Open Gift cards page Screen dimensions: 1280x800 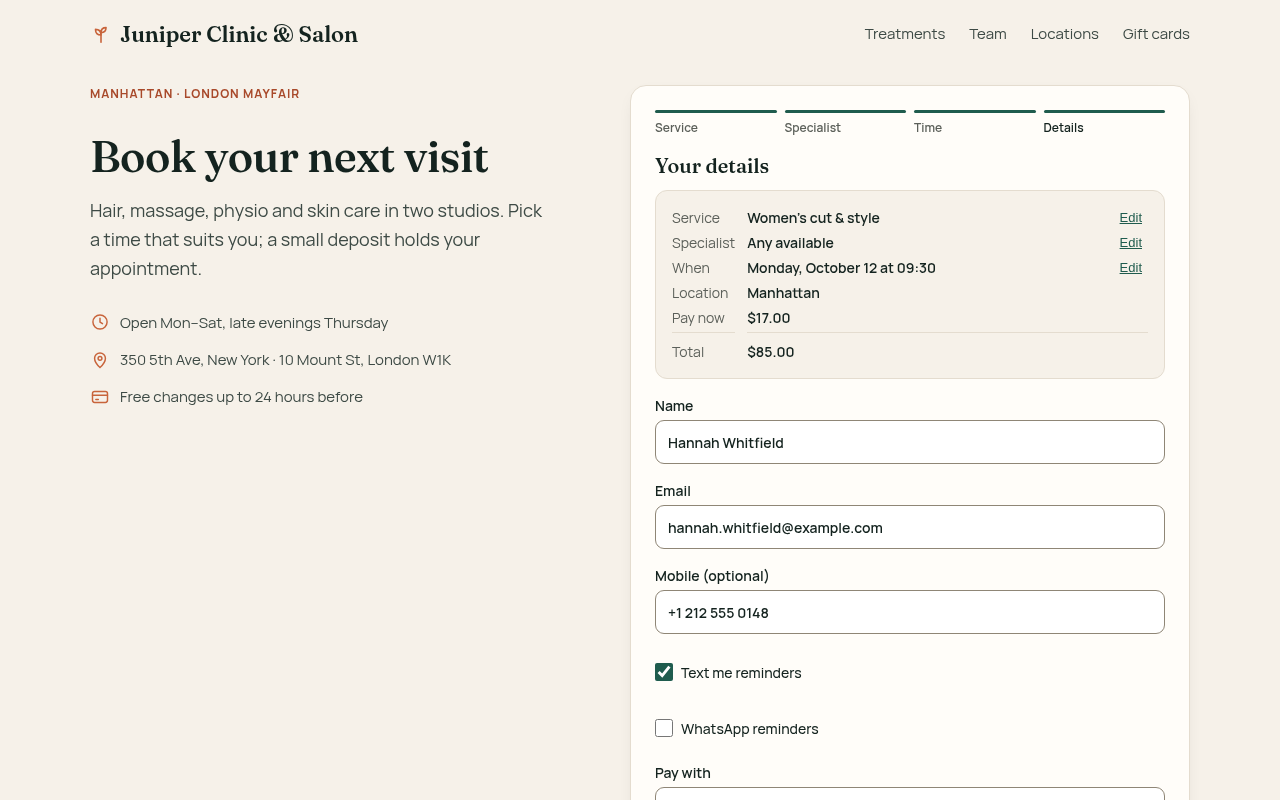coord(1156,34)
